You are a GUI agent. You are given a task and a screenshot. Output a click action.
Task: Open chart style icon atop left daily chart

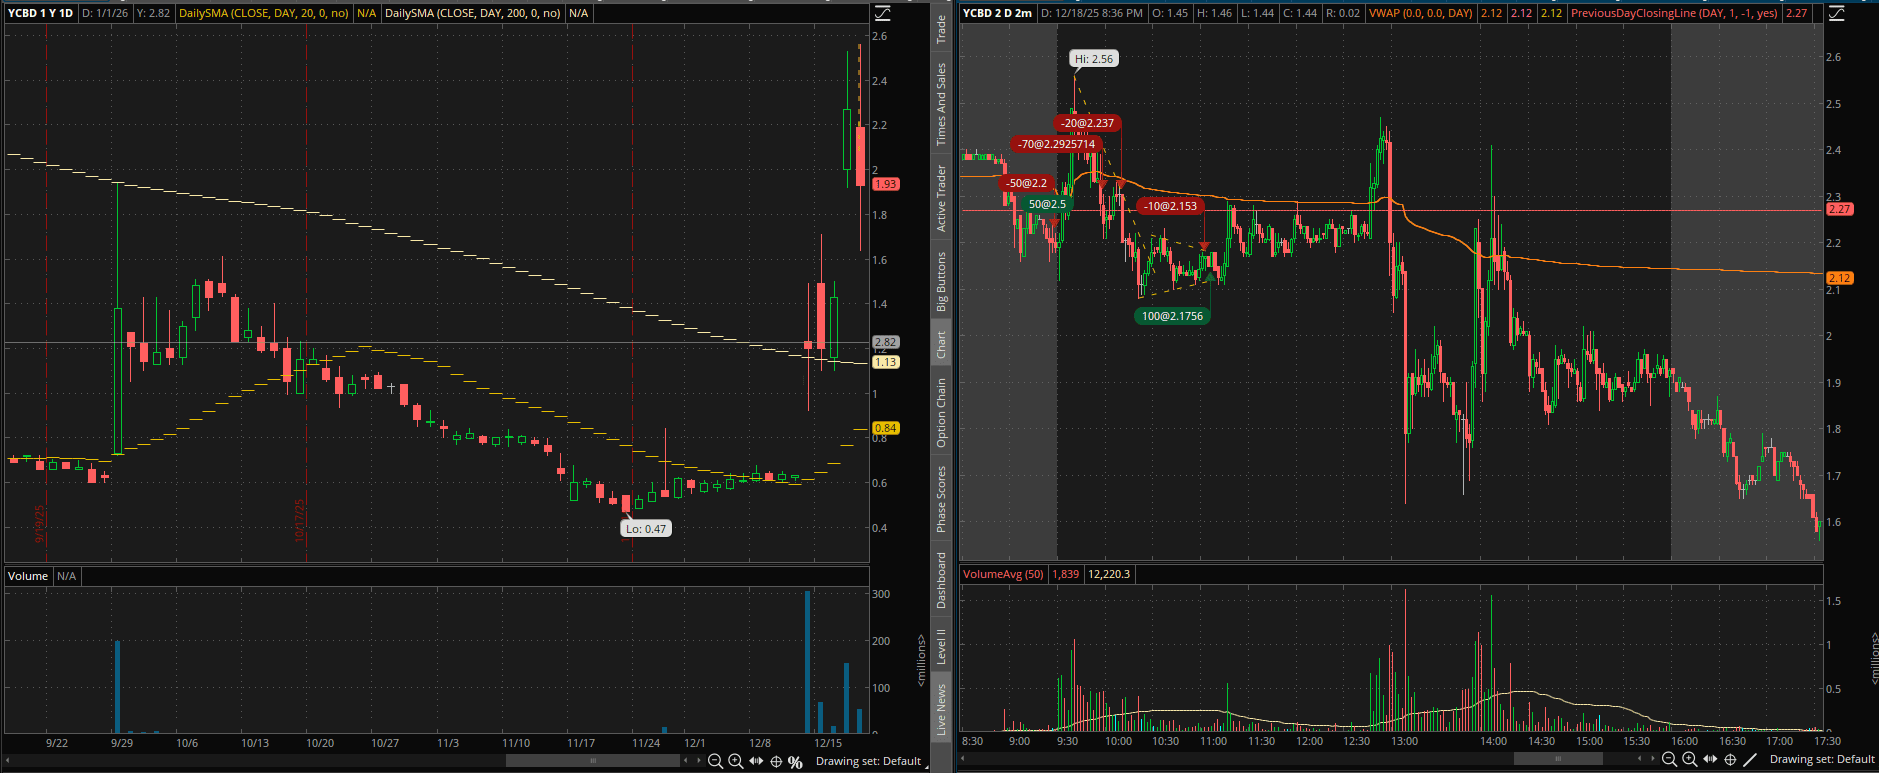[x=882, y=13]
